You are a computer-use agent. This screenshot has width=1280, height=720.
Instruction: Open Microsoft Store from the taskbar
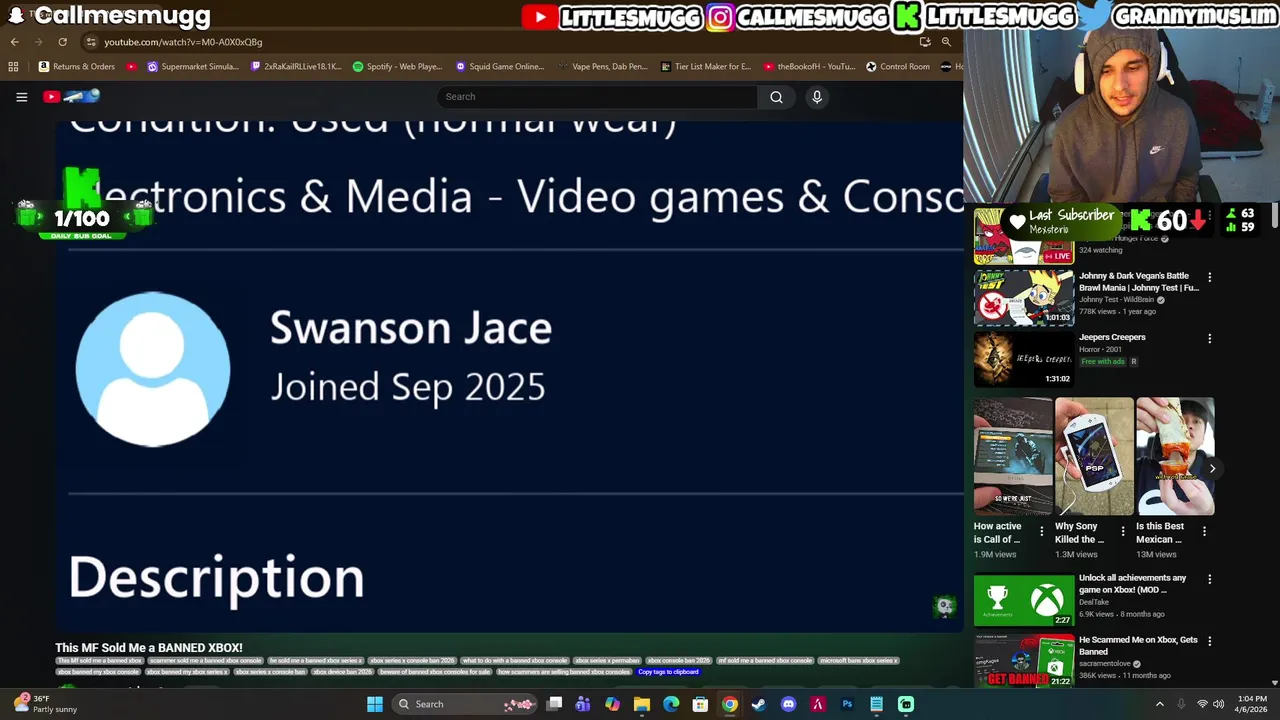tap(700, 704)
